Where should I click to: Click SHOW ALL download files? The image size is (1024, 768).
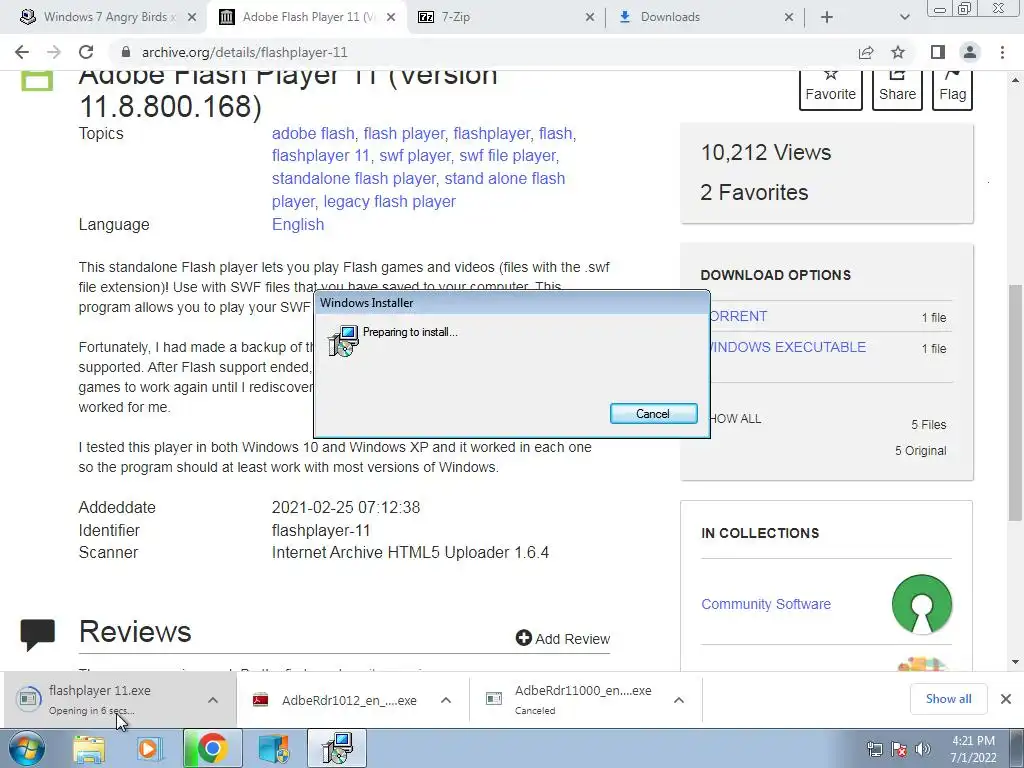(x=734, y=419)
